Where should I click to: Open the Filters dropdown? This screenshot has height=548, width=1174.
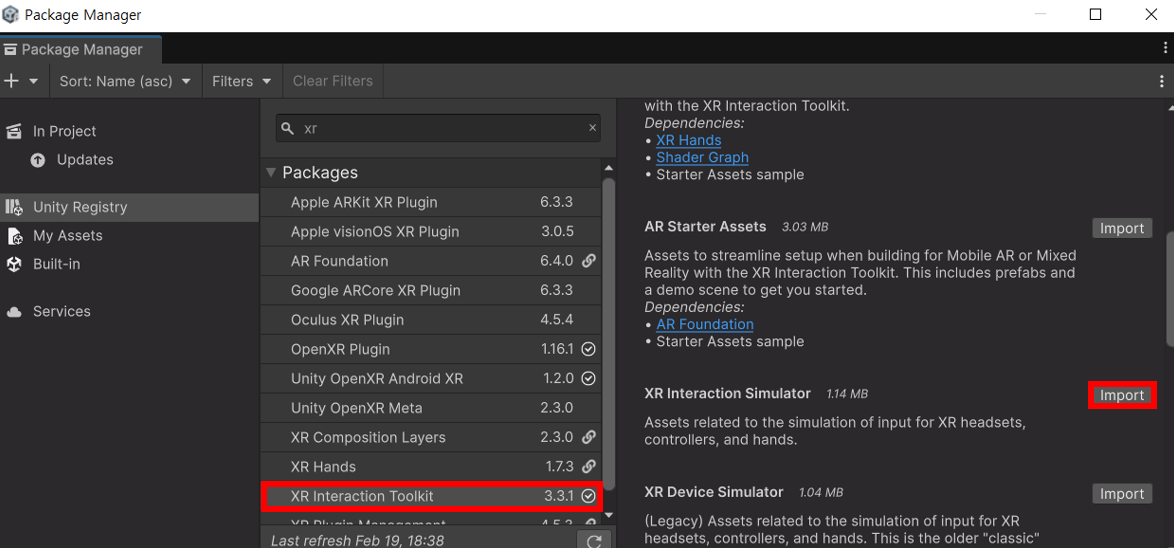coord(242,81)
